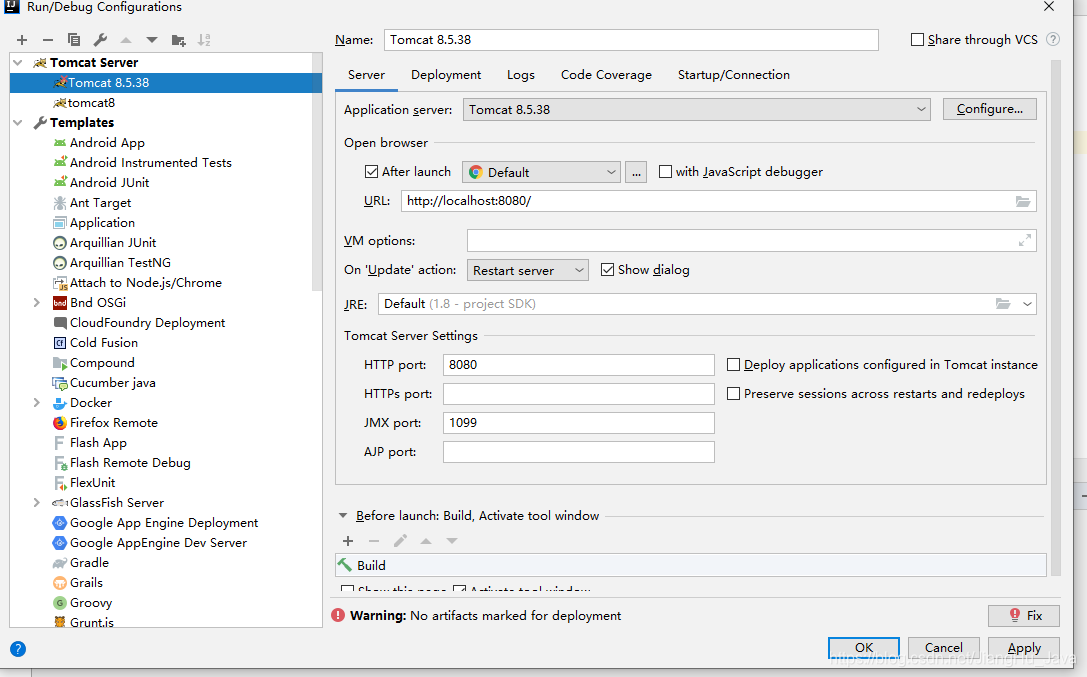1087x677 pixels.
Task: Collapse Tomcat Server tree node
Action: (18, 62)
